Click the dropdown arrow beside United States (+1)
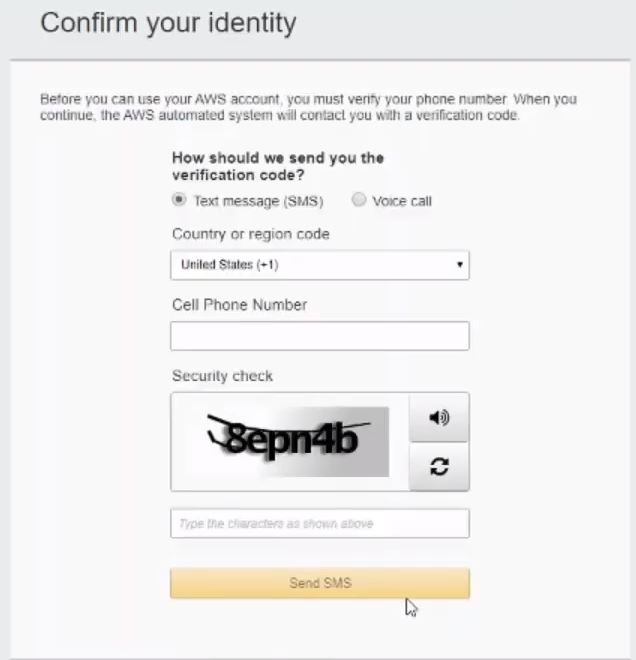 point(459,265)
